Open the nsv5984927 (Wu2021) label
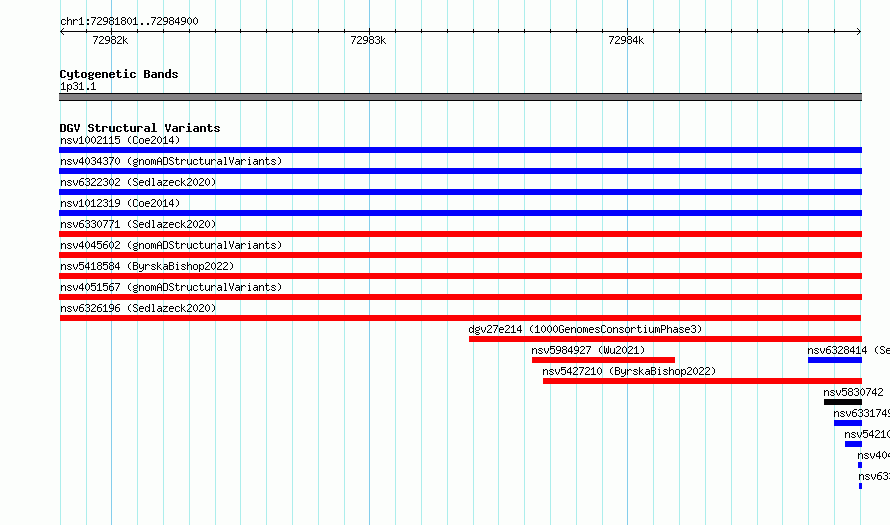This screenshot has width=890, height=525. pos(588,350)
